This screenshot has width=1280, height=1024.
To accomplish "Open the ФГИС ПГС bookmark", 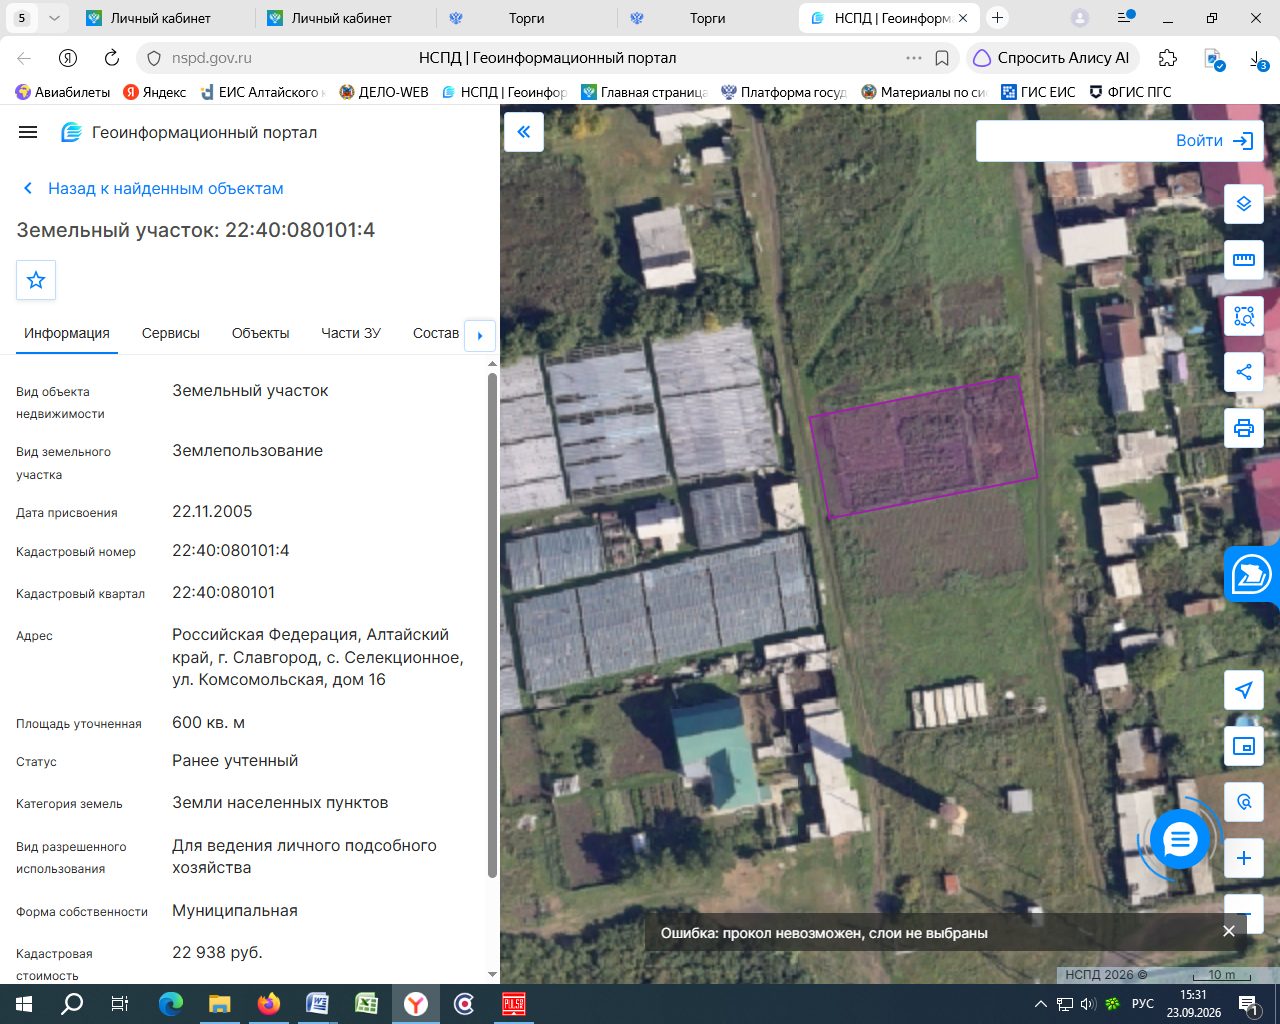I will [1130, 92].
